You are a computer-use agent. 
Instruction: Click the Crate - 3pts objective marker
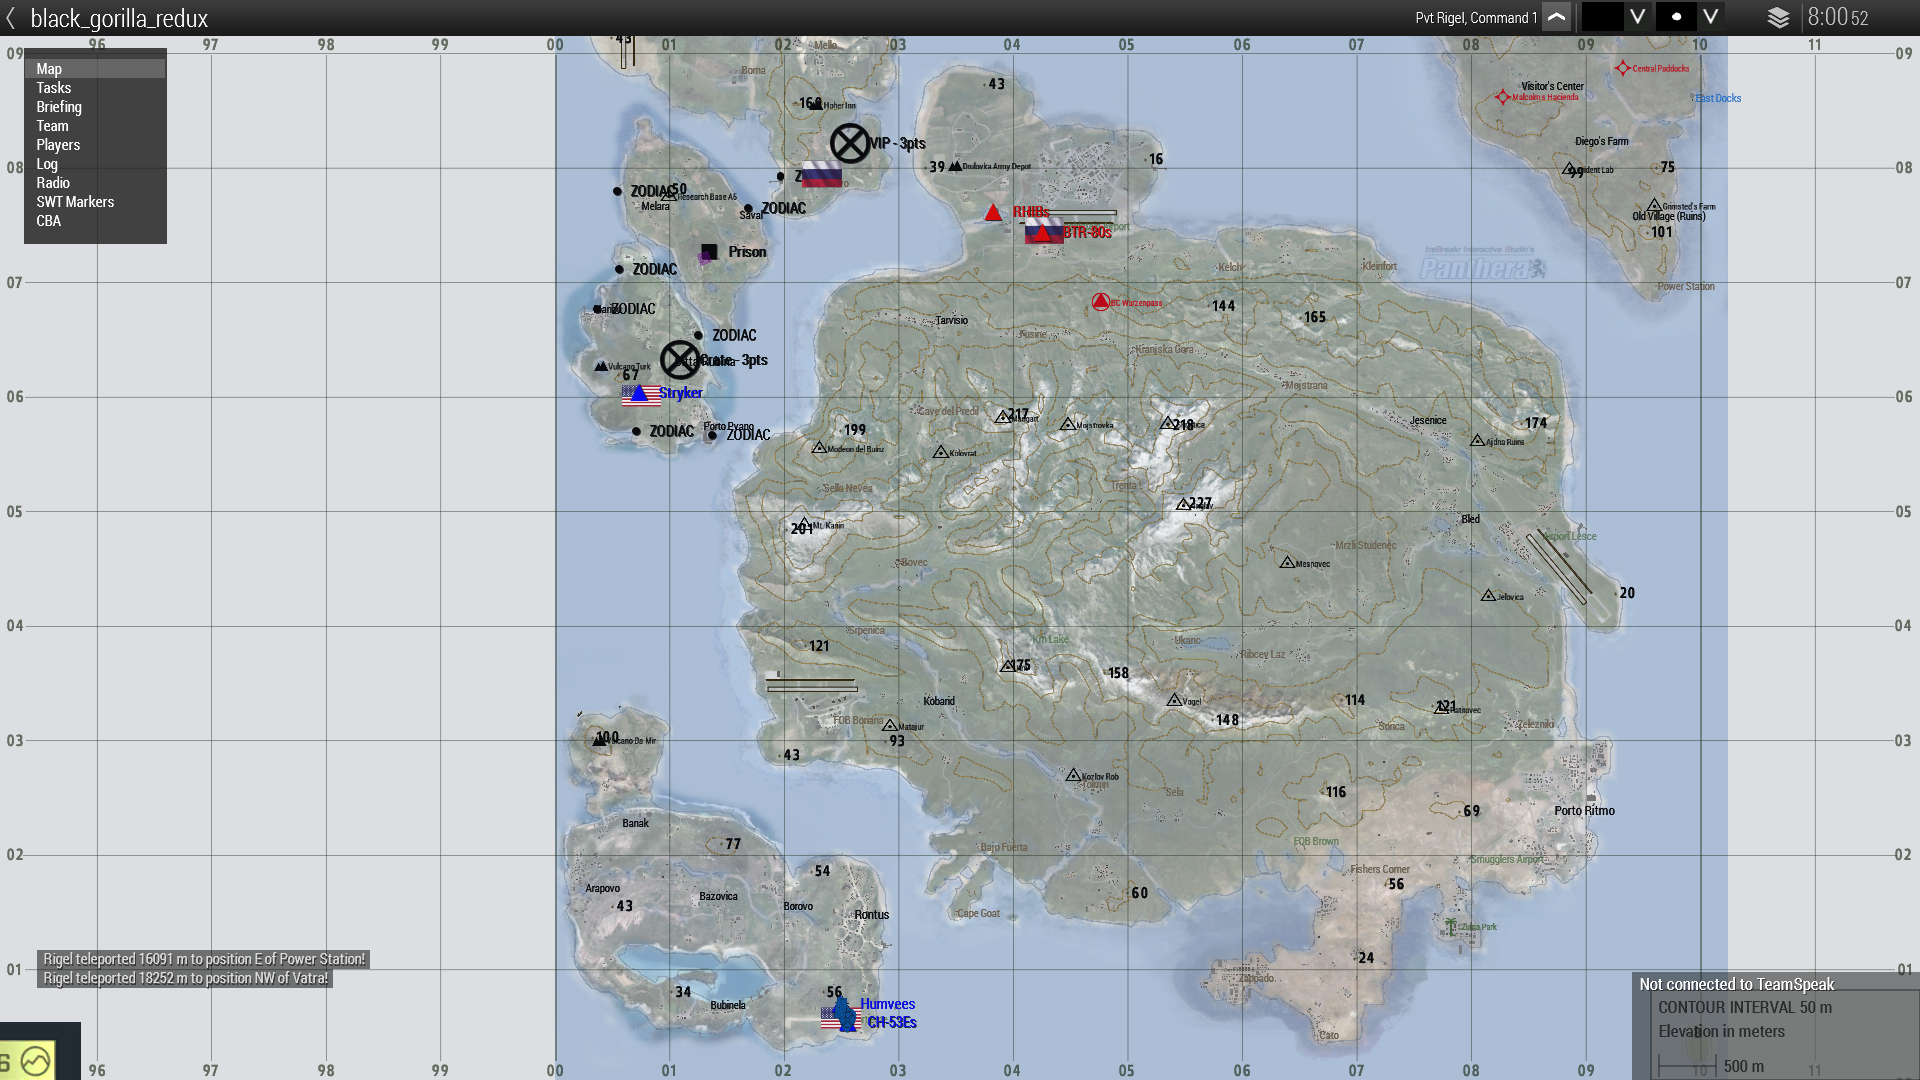point(680,359)
